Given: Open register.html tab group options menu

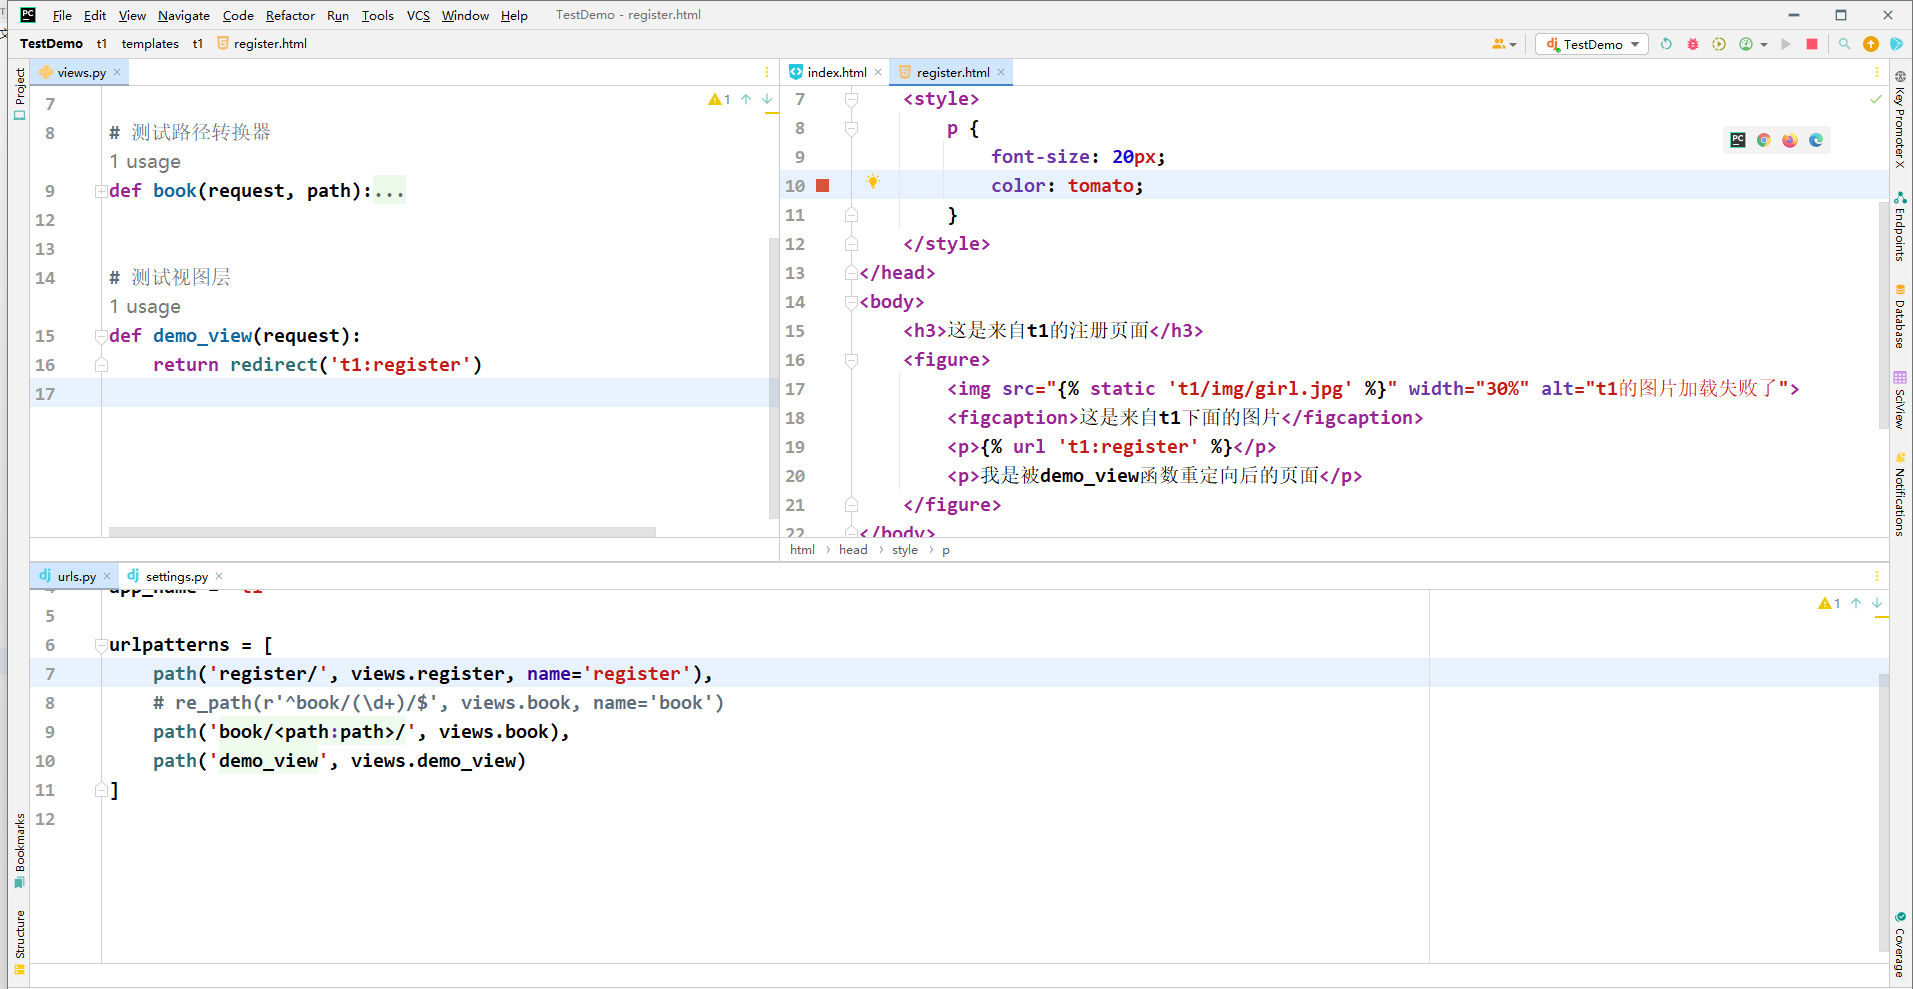Looking at the screenshot, I should pos(1877,72).
